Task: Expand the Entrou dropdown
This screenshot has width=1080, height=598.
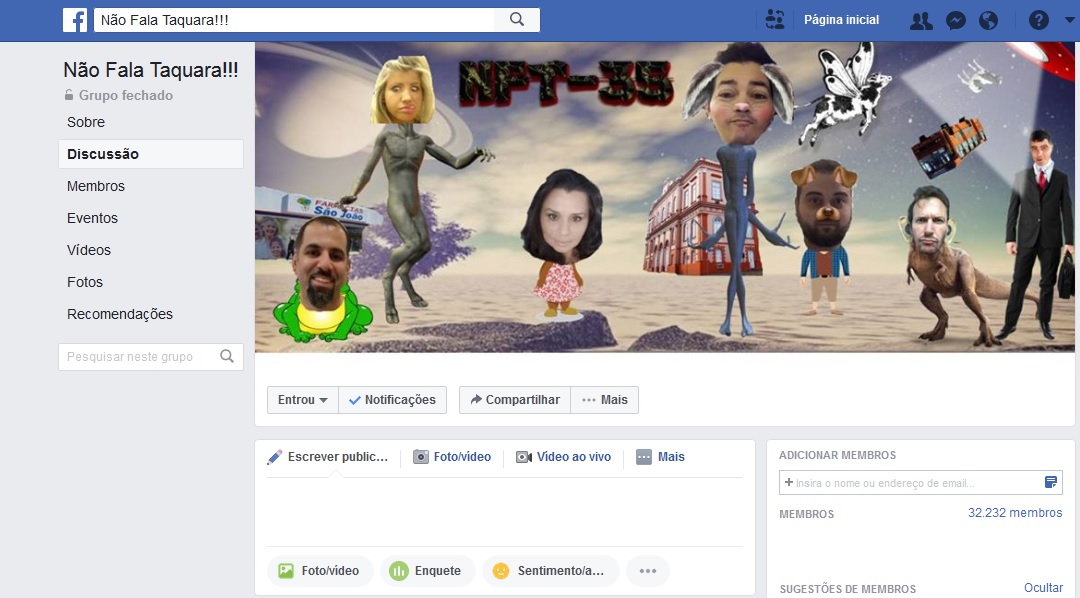Action: (x=302, y=399)
